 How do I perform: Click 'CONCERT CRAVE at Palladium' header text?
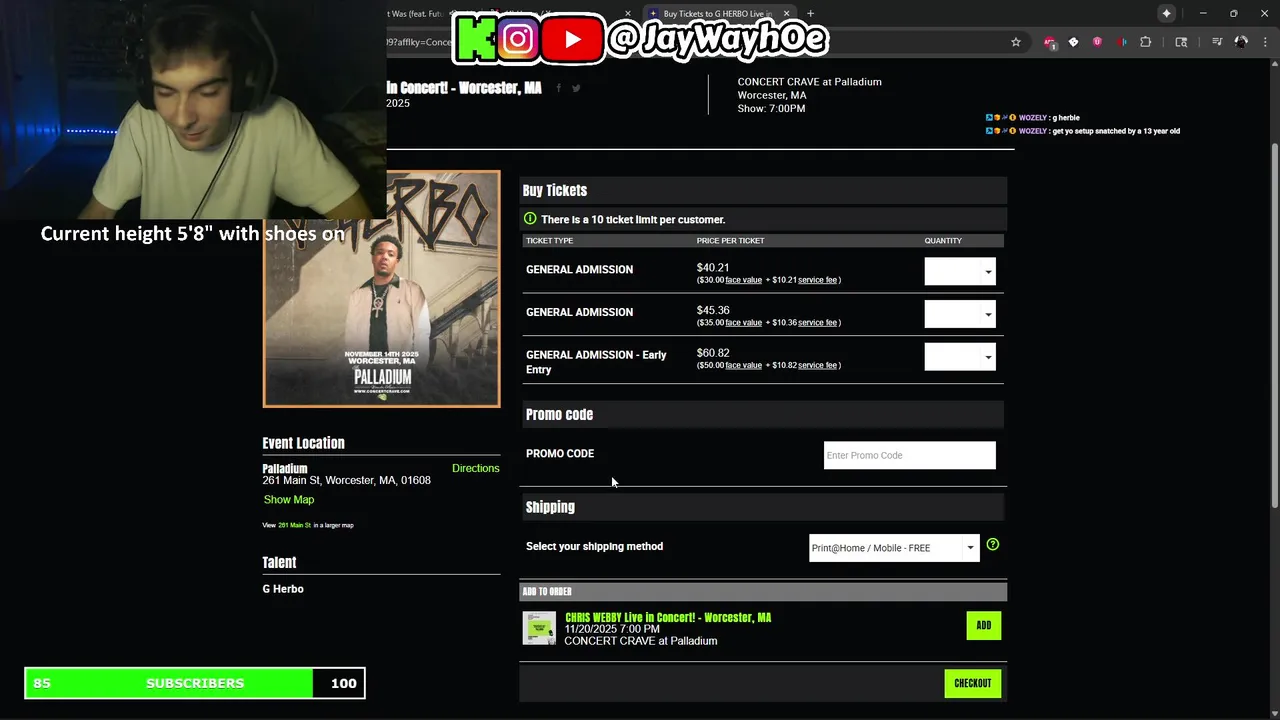click(809, 82)
